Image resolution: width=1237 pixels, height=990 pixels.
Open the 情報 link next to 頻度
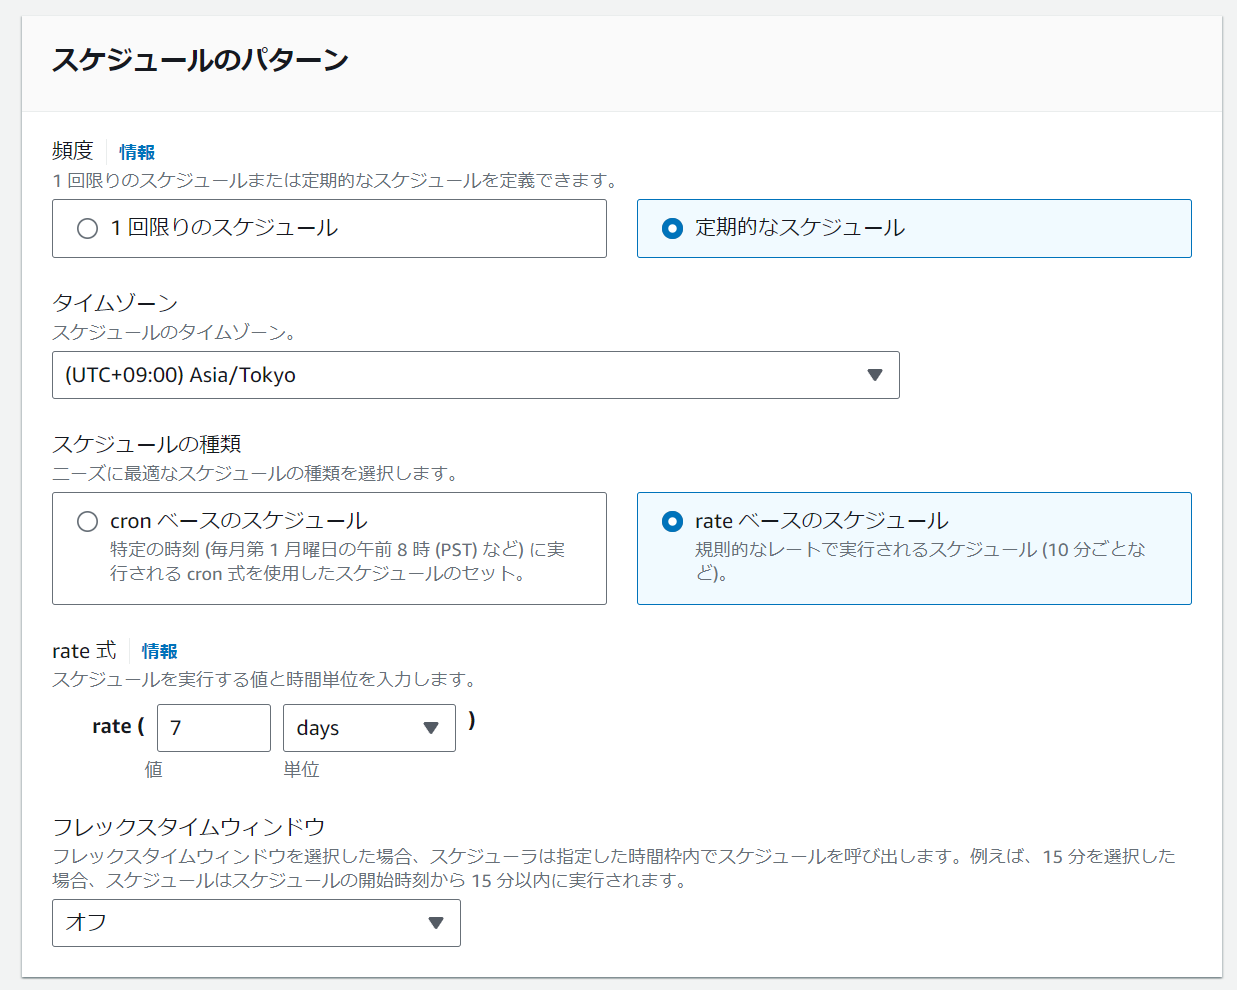(137, 152)
